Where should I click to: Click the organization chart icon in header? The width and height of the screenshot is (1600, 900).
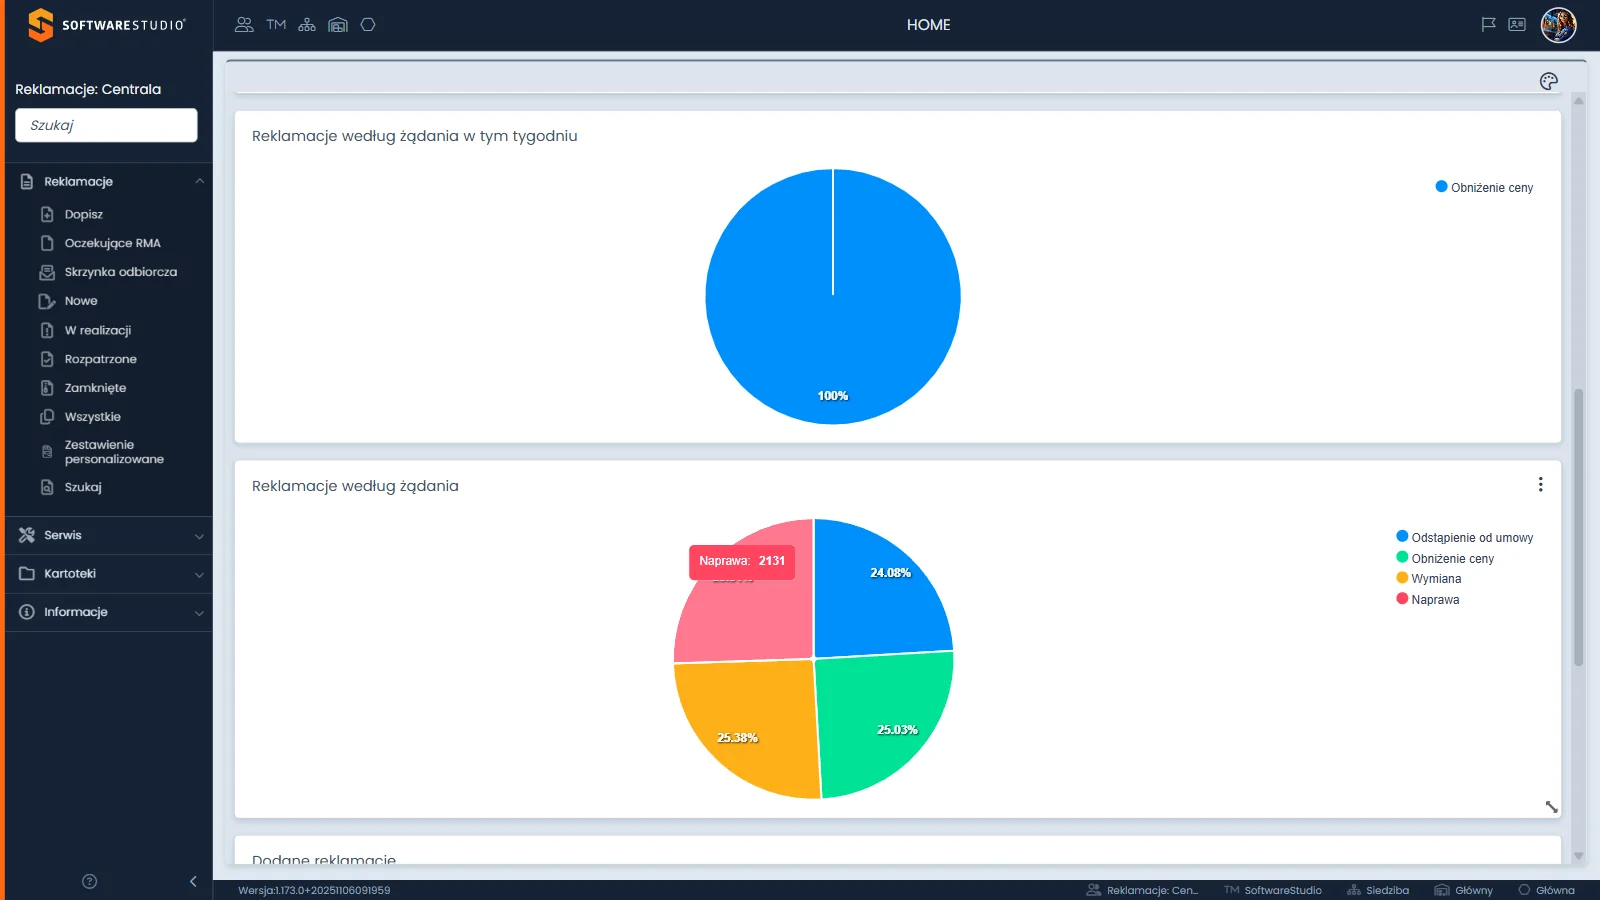point(307,25)
